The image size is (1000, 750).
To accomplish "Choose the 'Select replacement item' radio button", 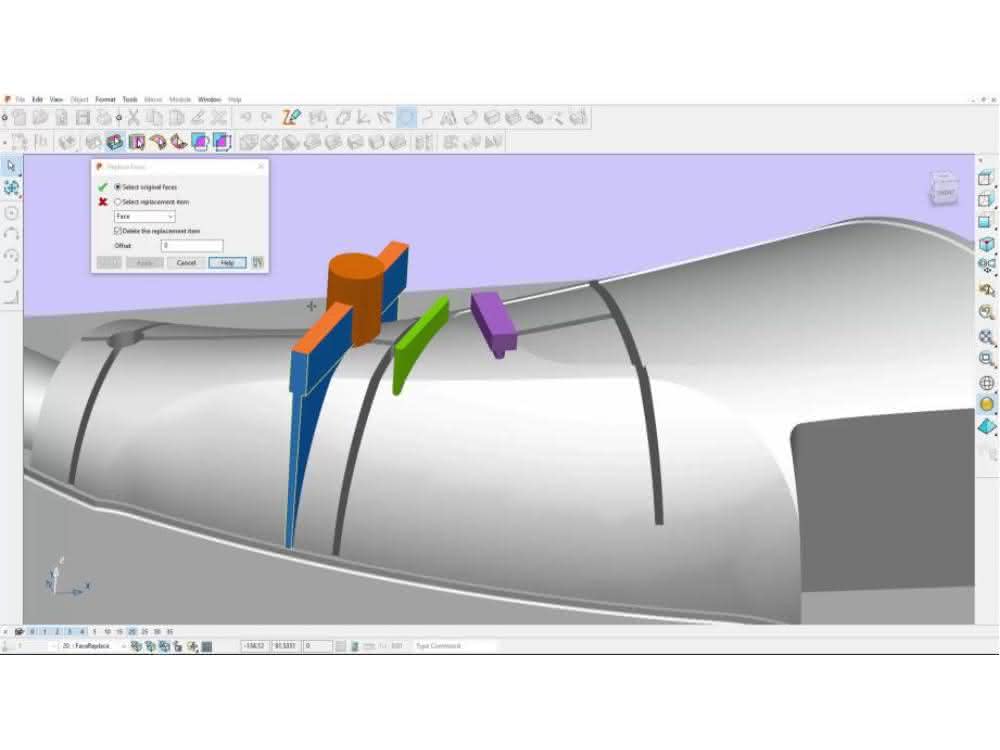I will point(117,202).
